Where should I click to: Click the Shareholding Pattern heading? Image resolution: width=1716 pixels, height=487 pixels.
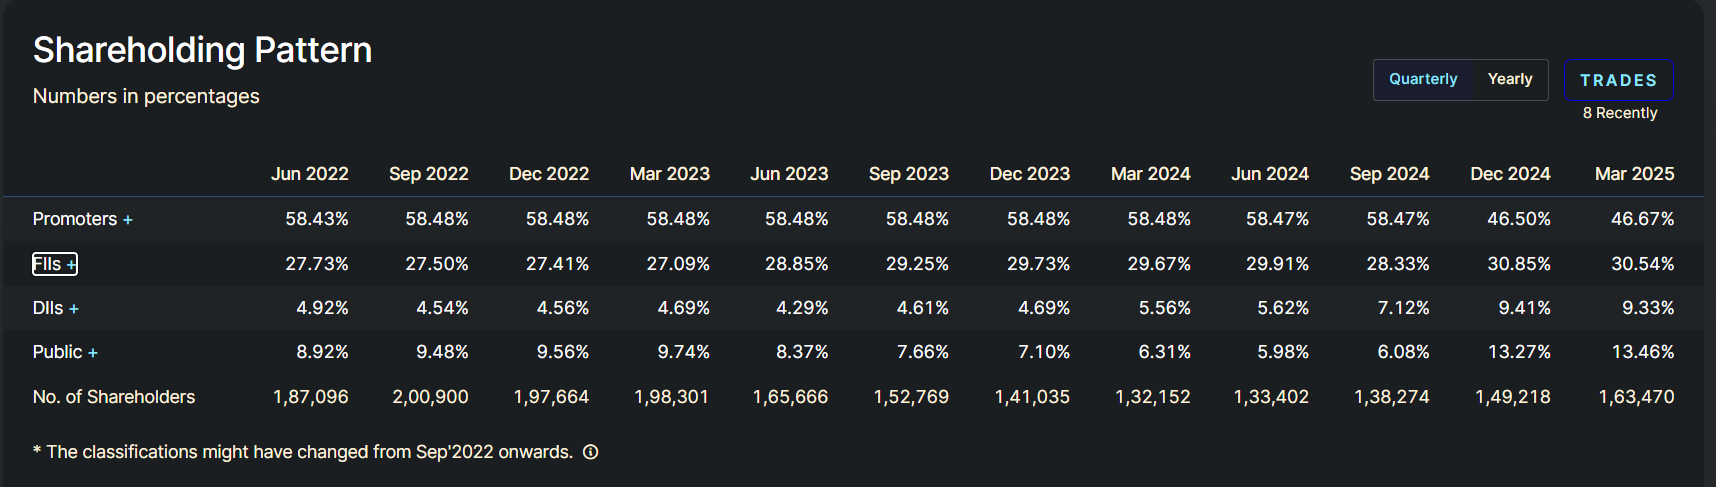202,50
